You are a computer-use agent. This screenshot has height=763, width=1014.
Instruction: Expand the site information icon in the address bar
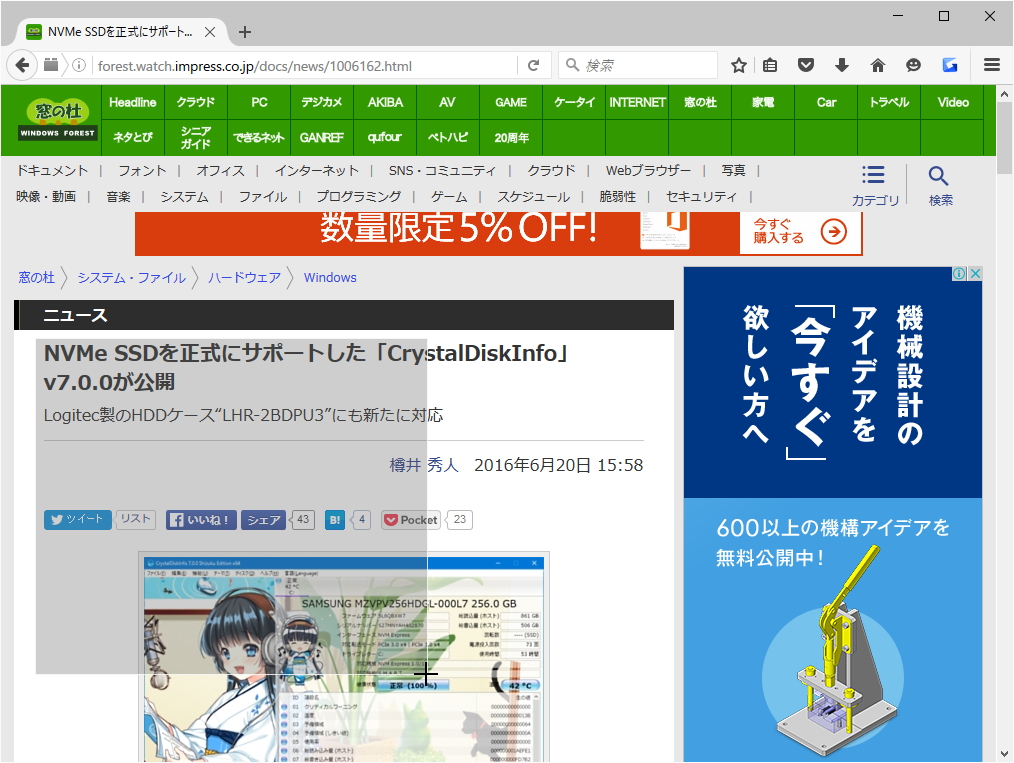79,65
